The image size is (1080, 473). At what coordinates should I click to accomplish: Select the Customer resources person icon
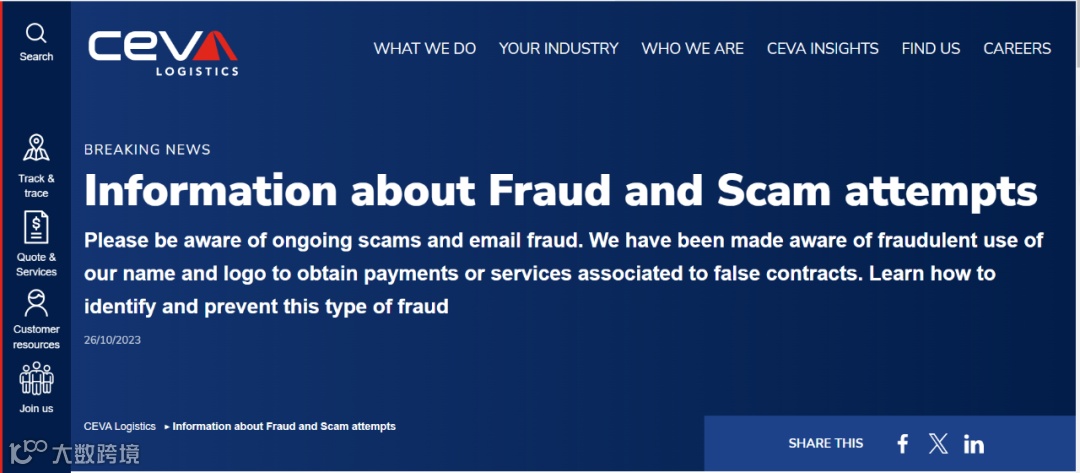[36, 303]
